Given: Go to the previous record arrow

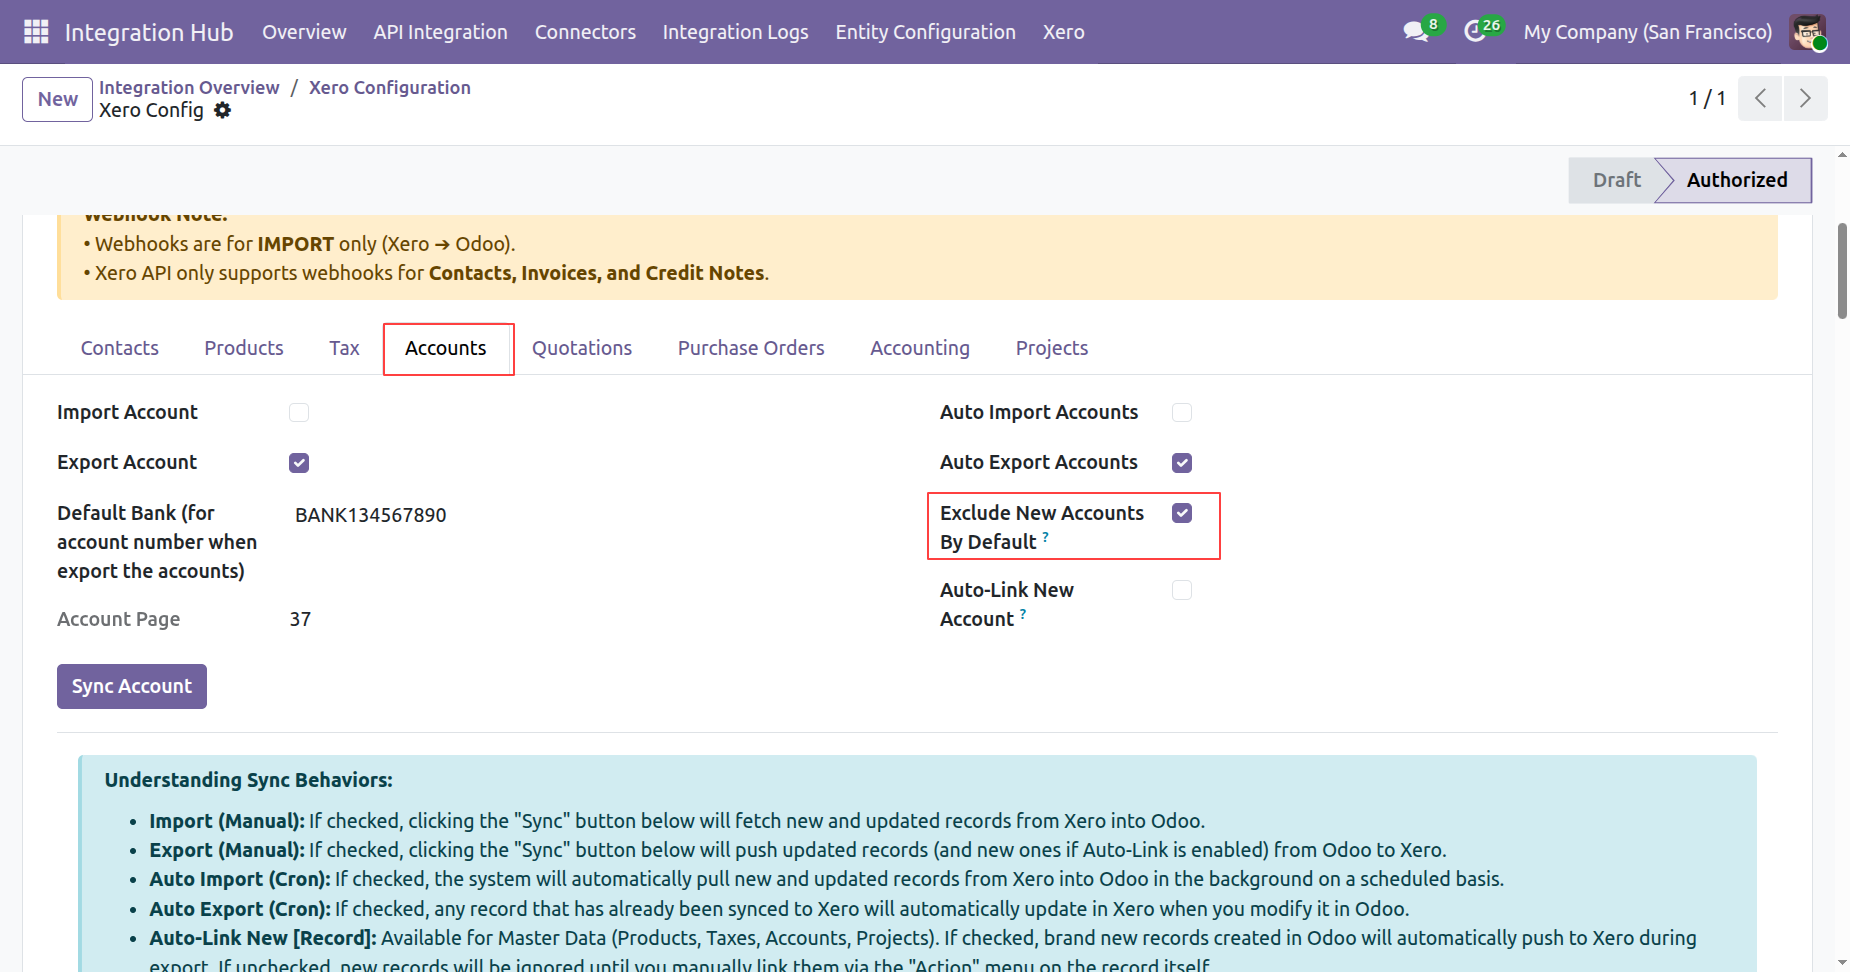Looking at the screenshot, I should 1760,98.
